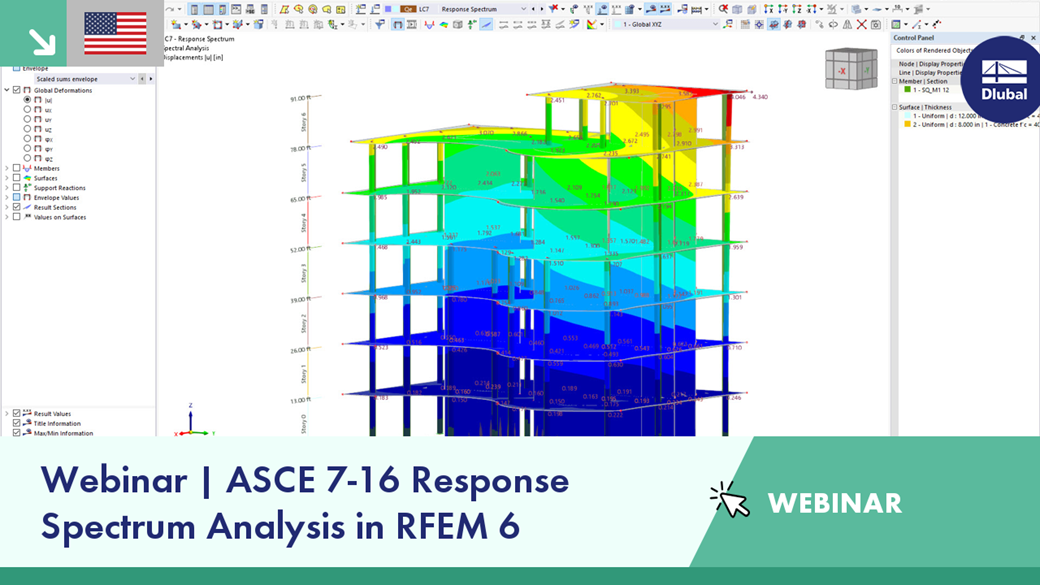Click the view in Z direction axis icon

click(x=797, y=9)
